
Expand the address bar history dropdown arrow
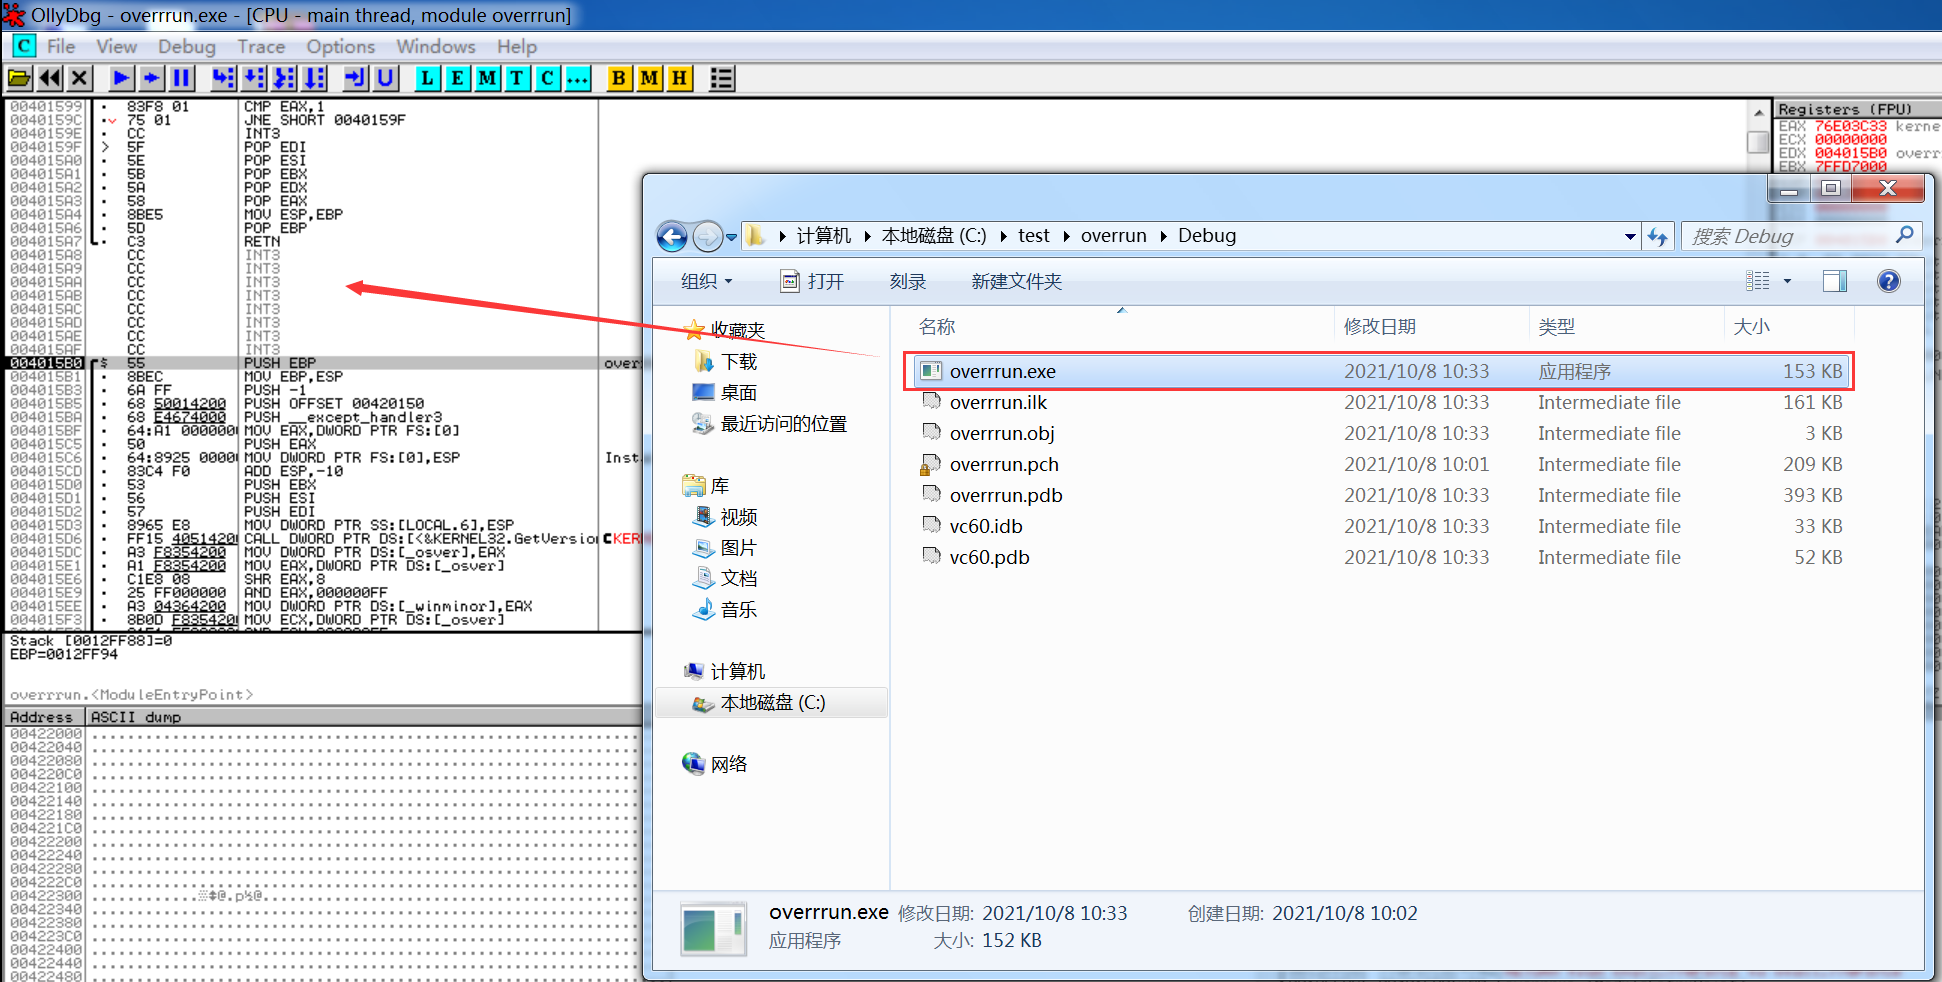coord(1630,237)
